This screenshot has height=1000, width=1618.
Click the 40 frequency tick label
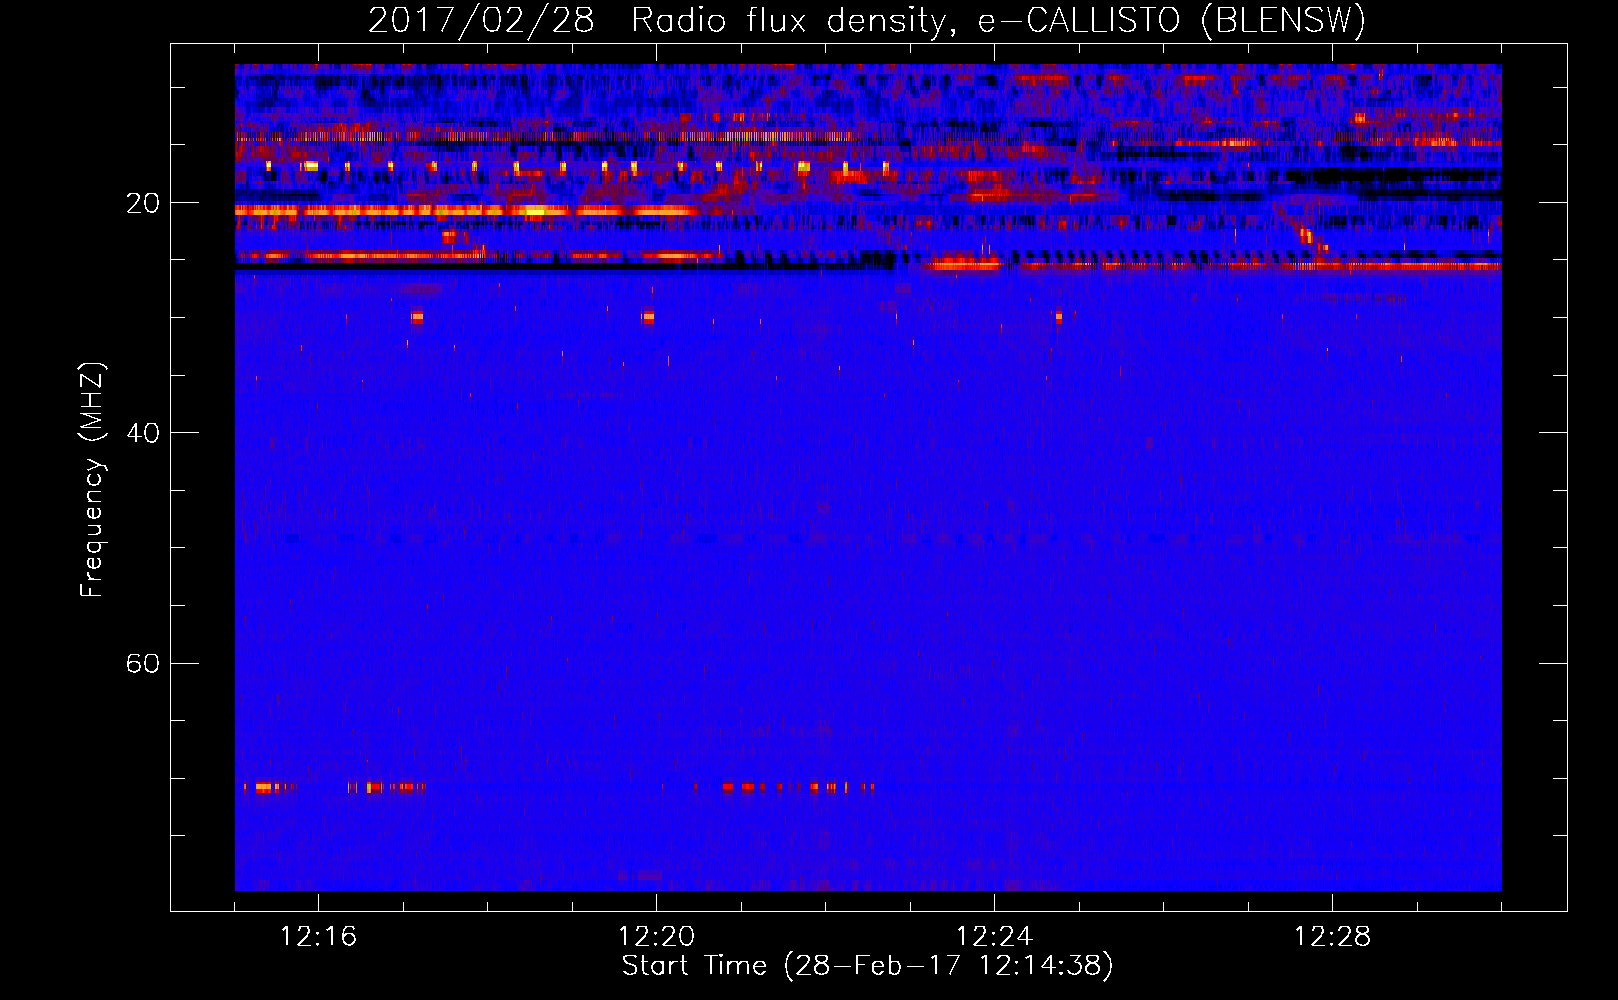point(142,433)
